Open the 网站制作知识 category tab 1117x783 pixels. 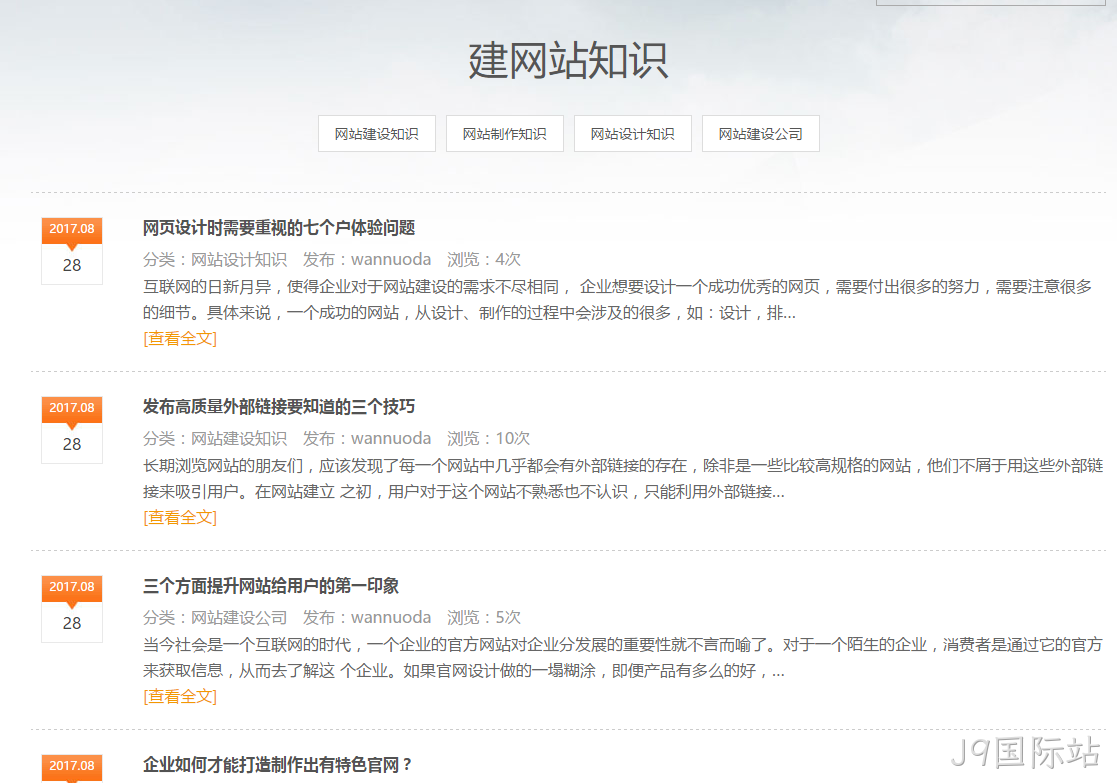click(x=504, y=133)
